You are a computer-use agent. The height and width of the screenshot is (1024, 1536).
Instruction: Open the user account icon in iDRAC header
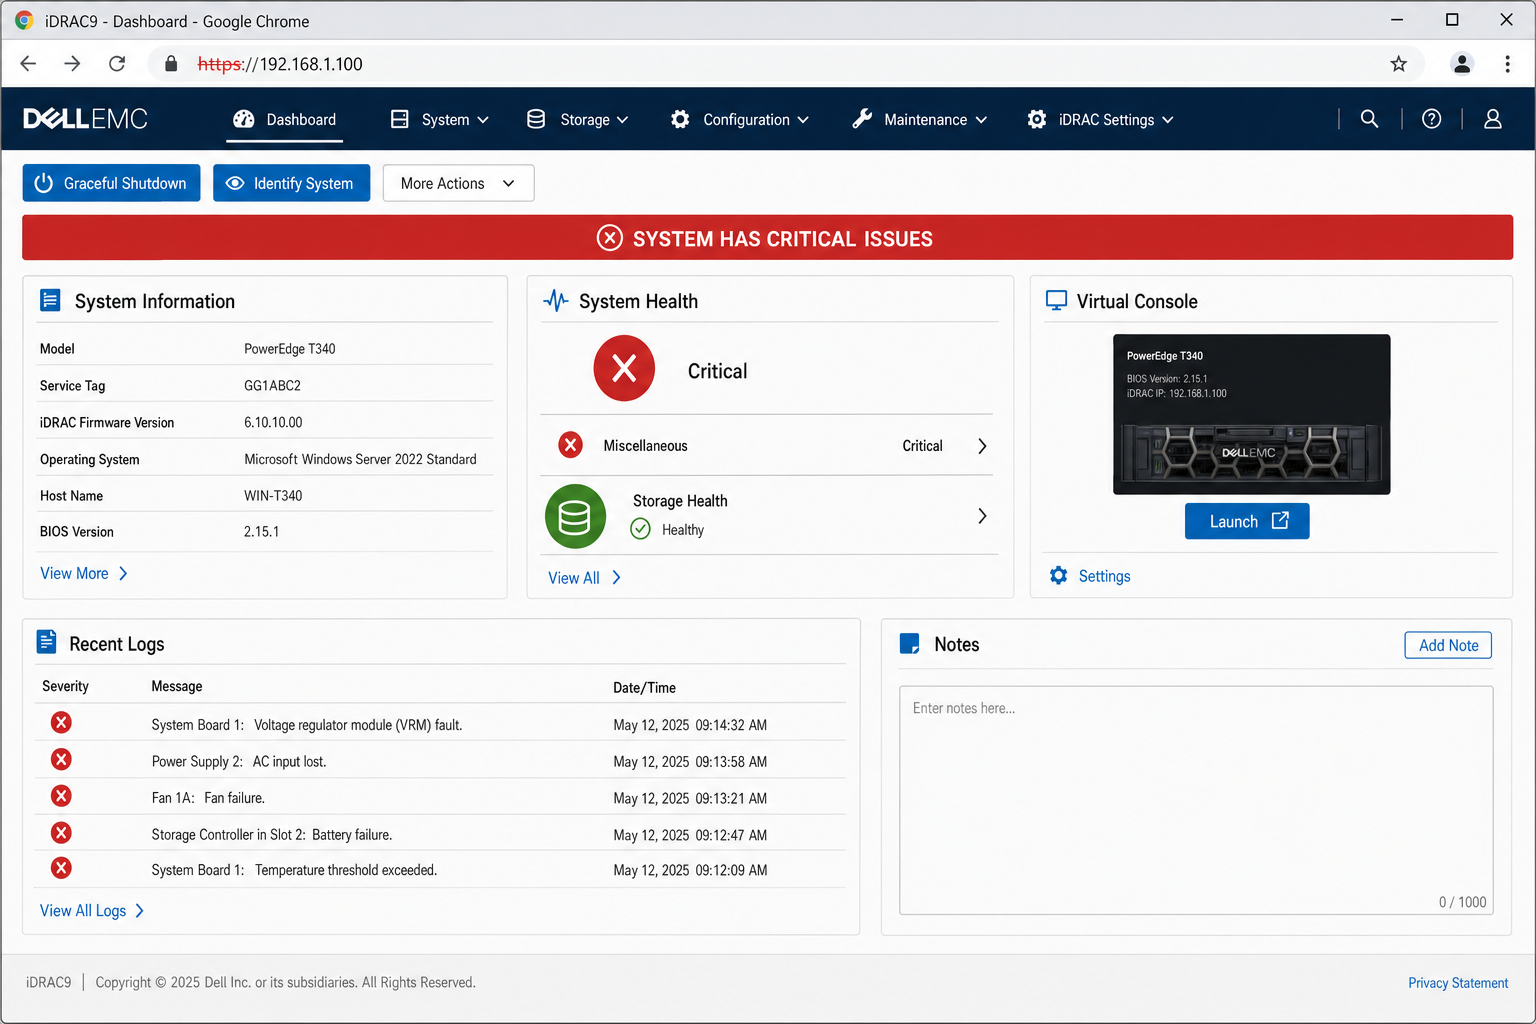click(1492, 119)
